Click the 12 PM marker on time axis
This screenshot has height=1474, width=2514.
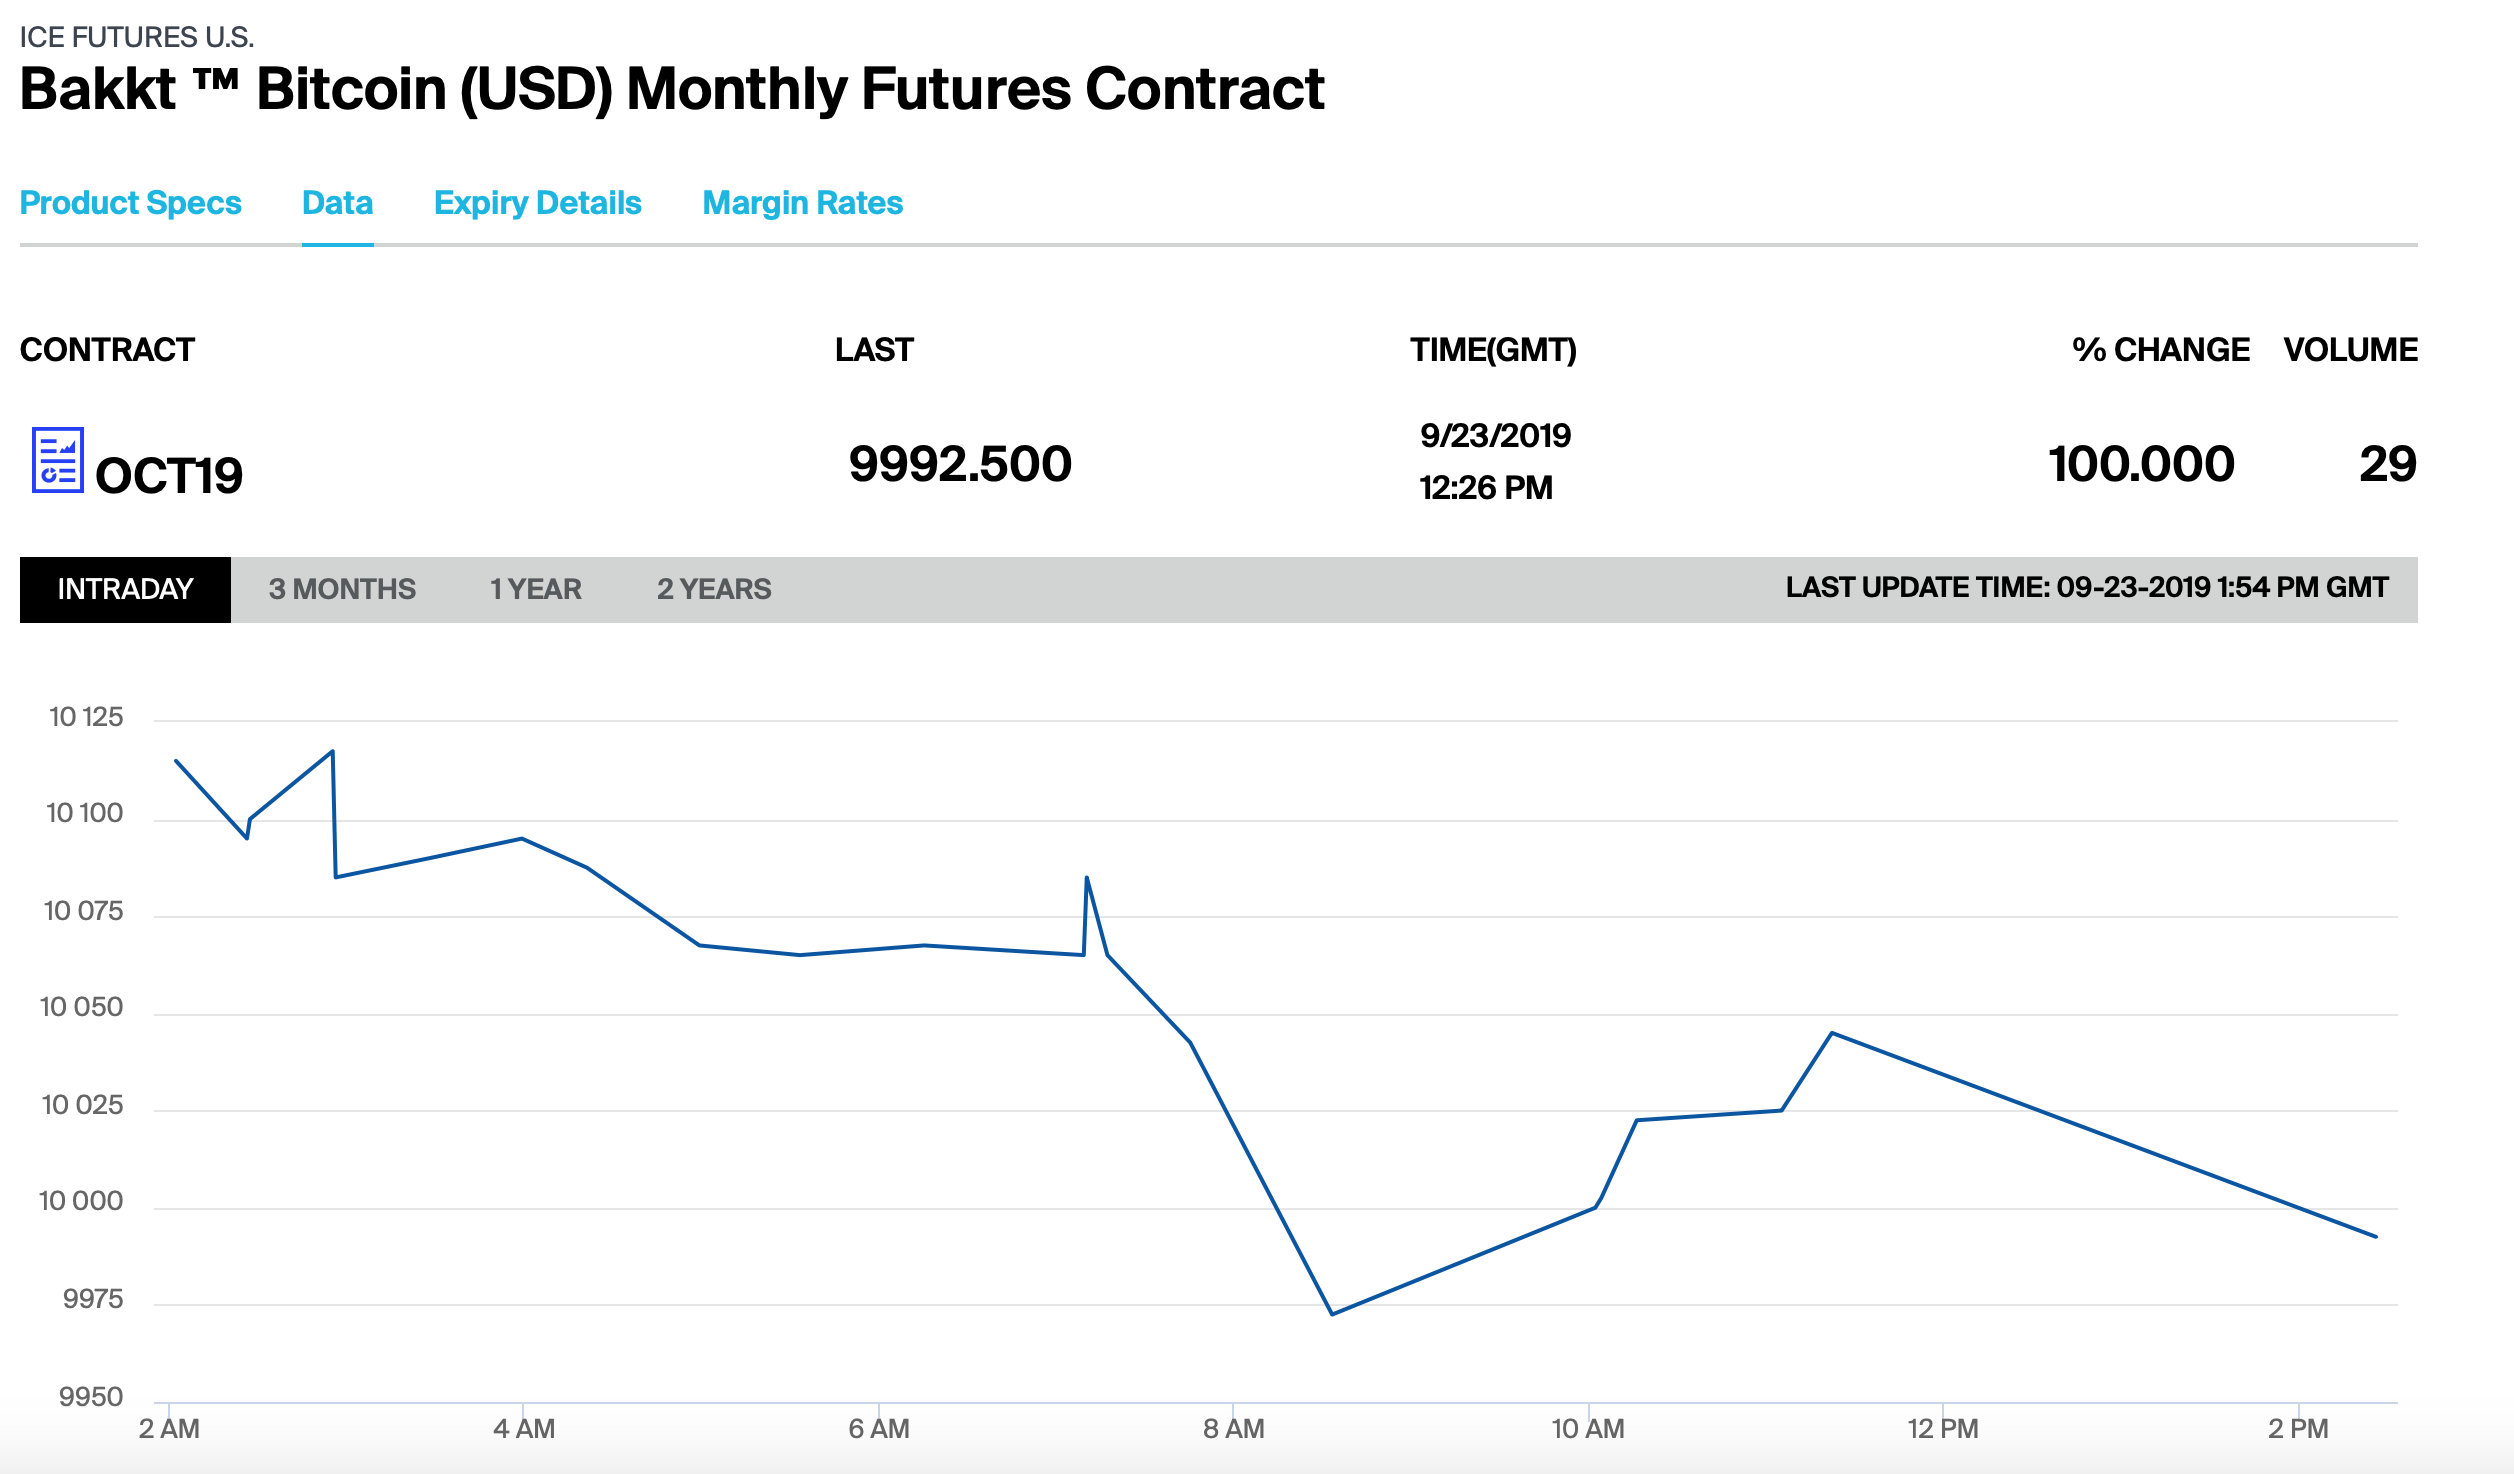tap(1942, 1429)
